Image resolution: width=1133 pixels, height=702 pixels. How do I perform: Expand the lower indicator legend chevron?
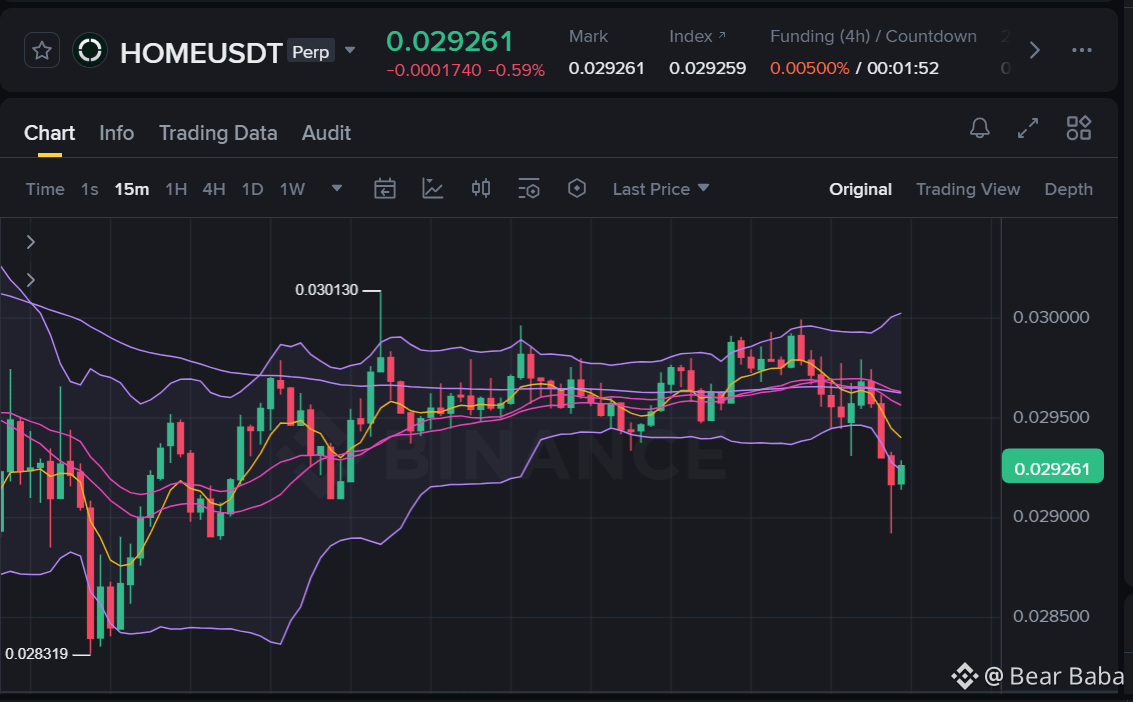(x=30, y=280)
